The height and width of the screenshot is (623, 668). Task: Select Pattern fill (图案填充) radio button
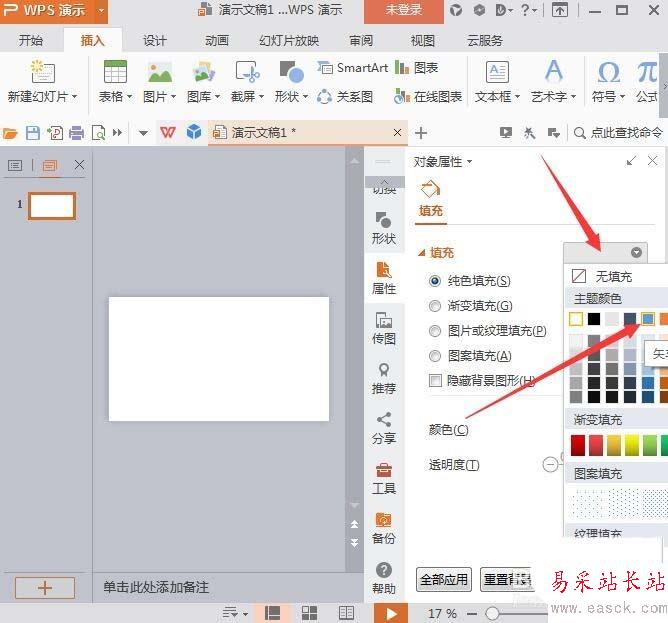(435, 355)
